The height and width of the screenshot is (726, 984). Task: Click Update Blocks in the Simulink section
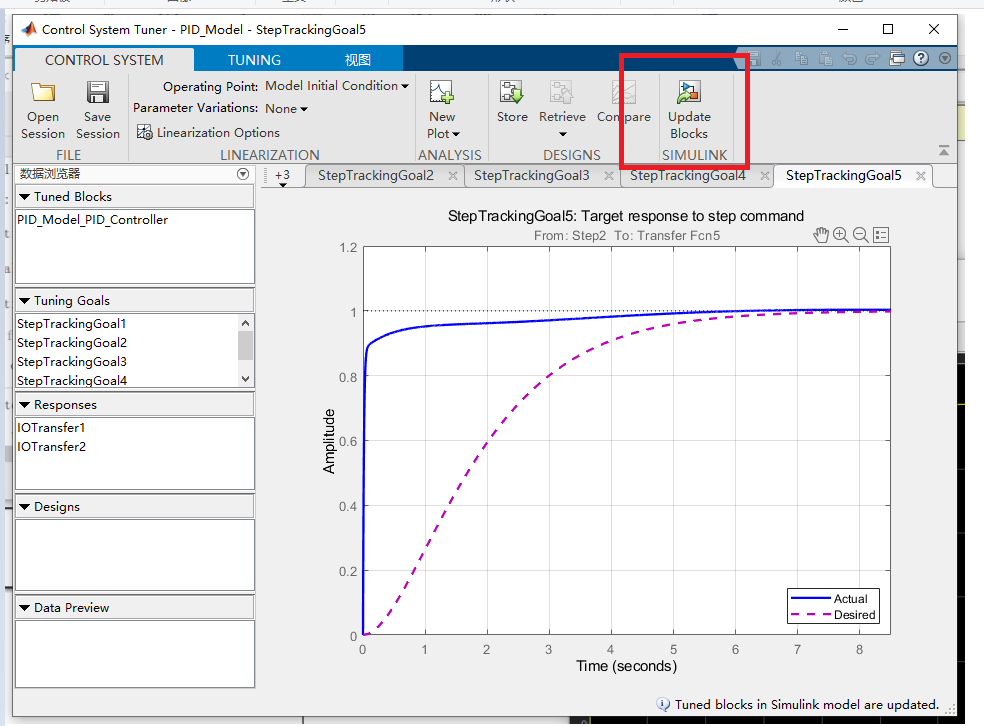click(x=688, y=108)
